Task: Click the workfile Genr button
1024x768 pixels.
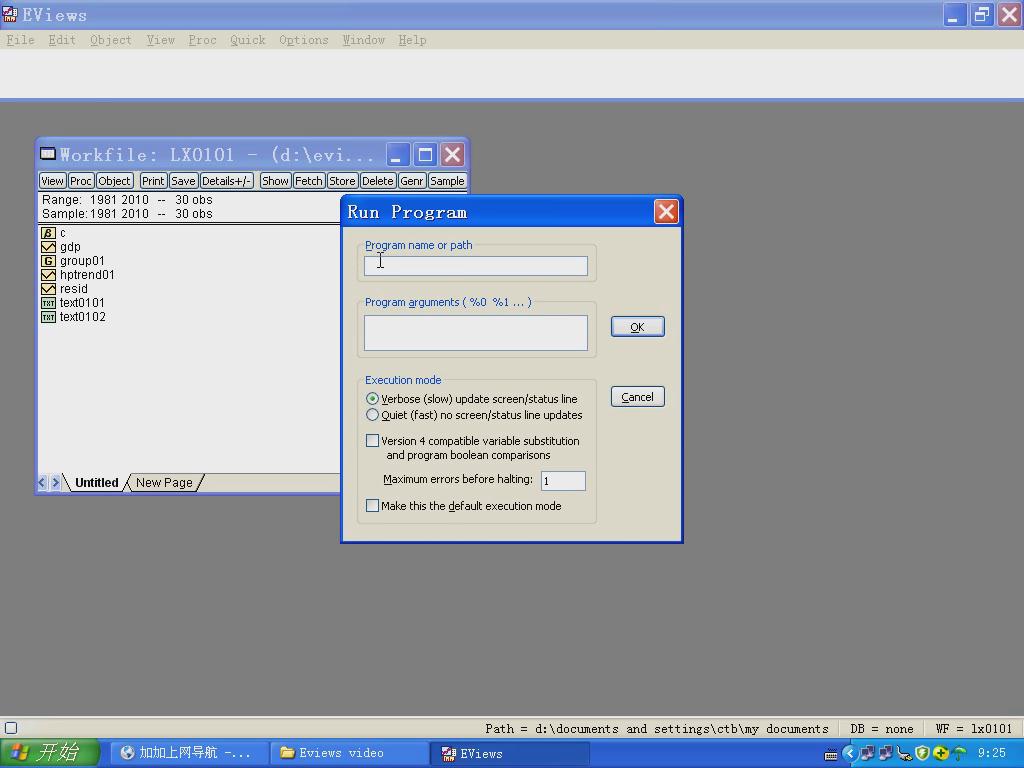Action: [x=411, y=181]
